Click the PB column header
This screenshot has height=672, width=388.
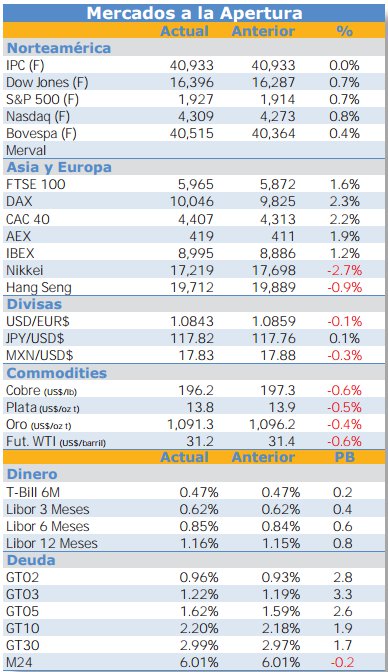(x=344, y=457)
